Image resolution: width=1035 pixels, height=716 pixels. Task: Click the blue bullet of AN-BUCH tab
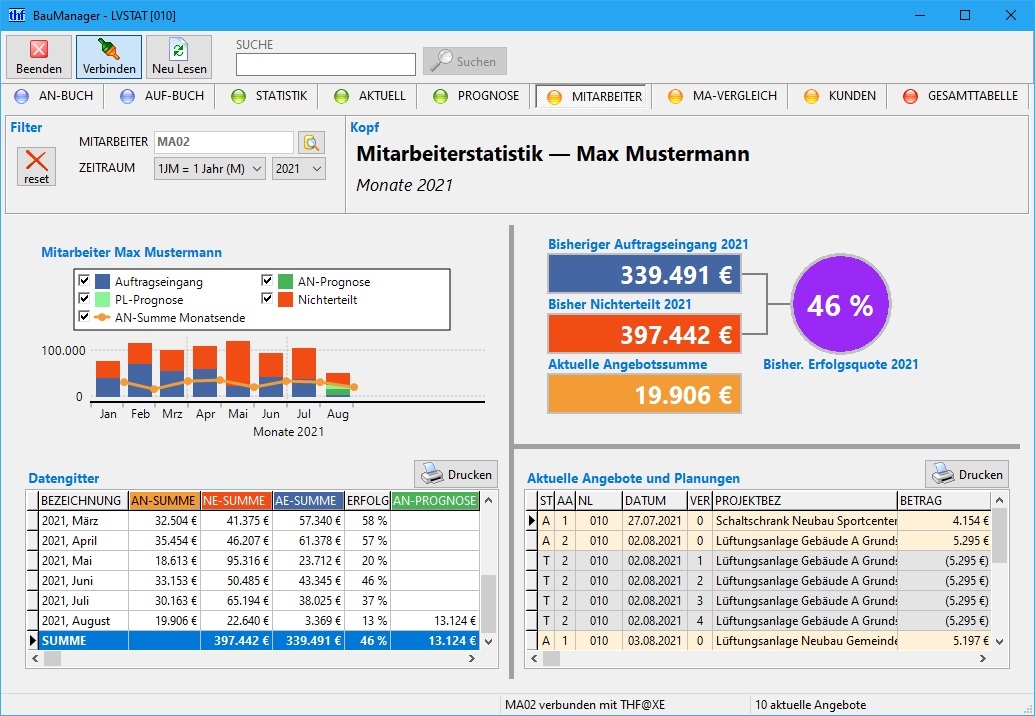[22, 96]
